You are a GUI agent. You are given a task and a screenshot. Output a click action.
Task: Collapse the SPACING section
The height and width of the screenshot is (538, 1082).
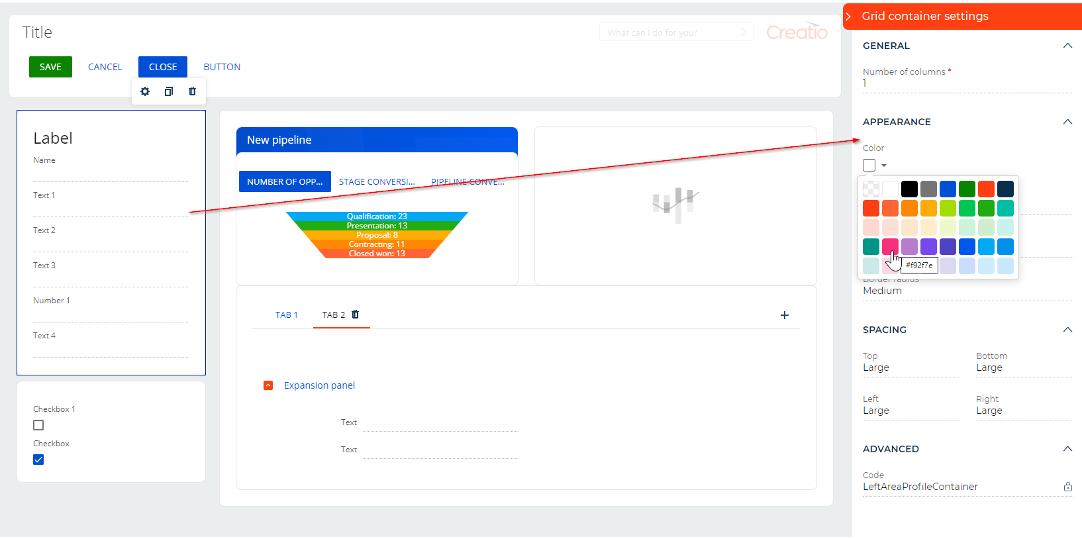1066,330
